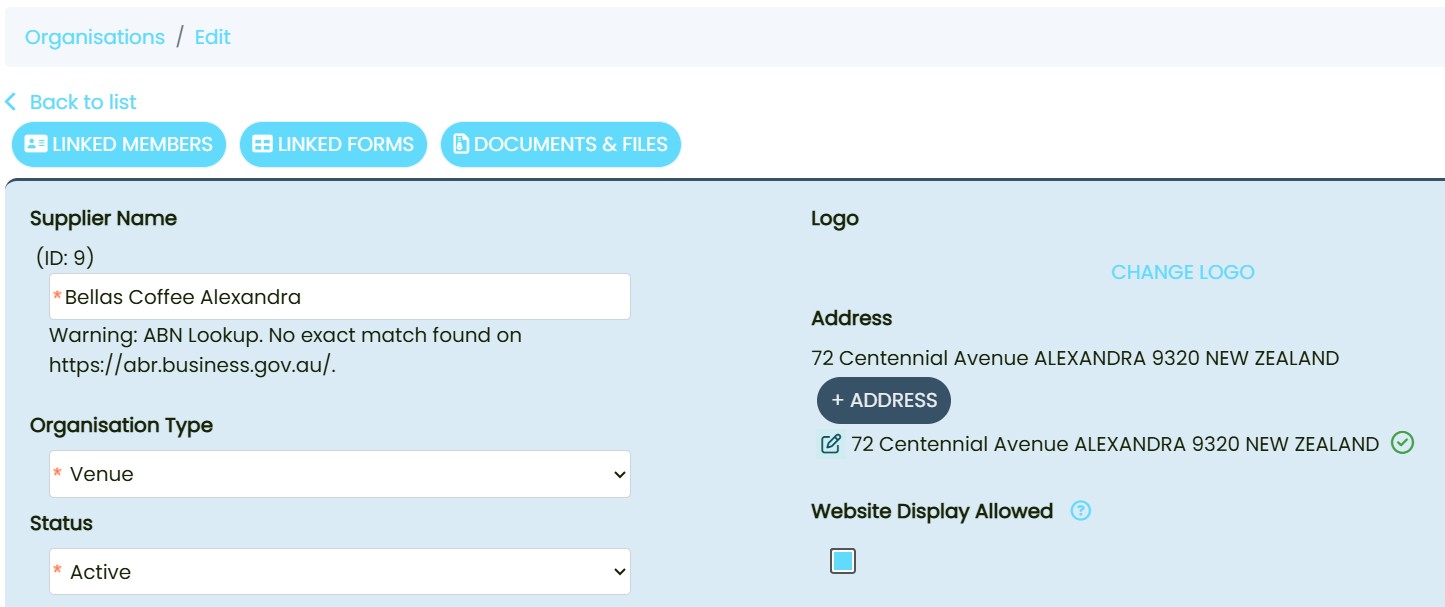Expand the Organisation Type dropdown
1445x607 pixels.
[x=340, y=474]
